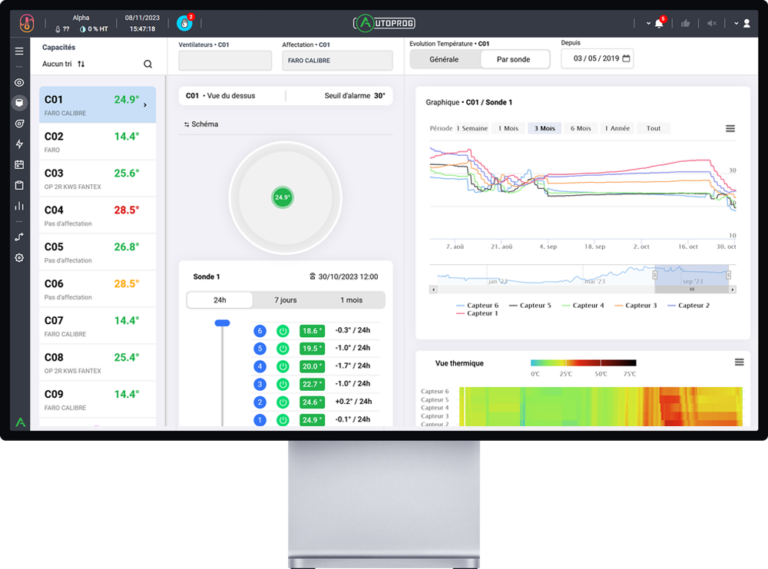Toggle power button for sensor 6
This screenshot has height=569, width=768.
[282, 331]
